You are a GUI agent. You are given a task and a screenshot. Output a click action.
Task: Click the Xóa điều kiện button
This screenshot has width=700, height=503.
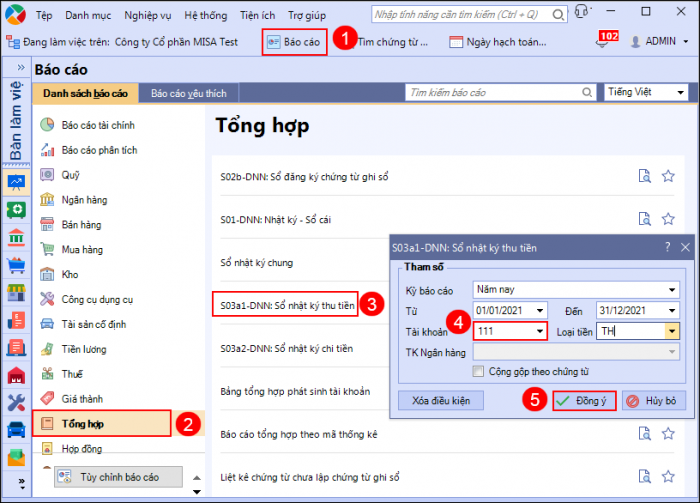pyautogui.click(x=441, y=400)
